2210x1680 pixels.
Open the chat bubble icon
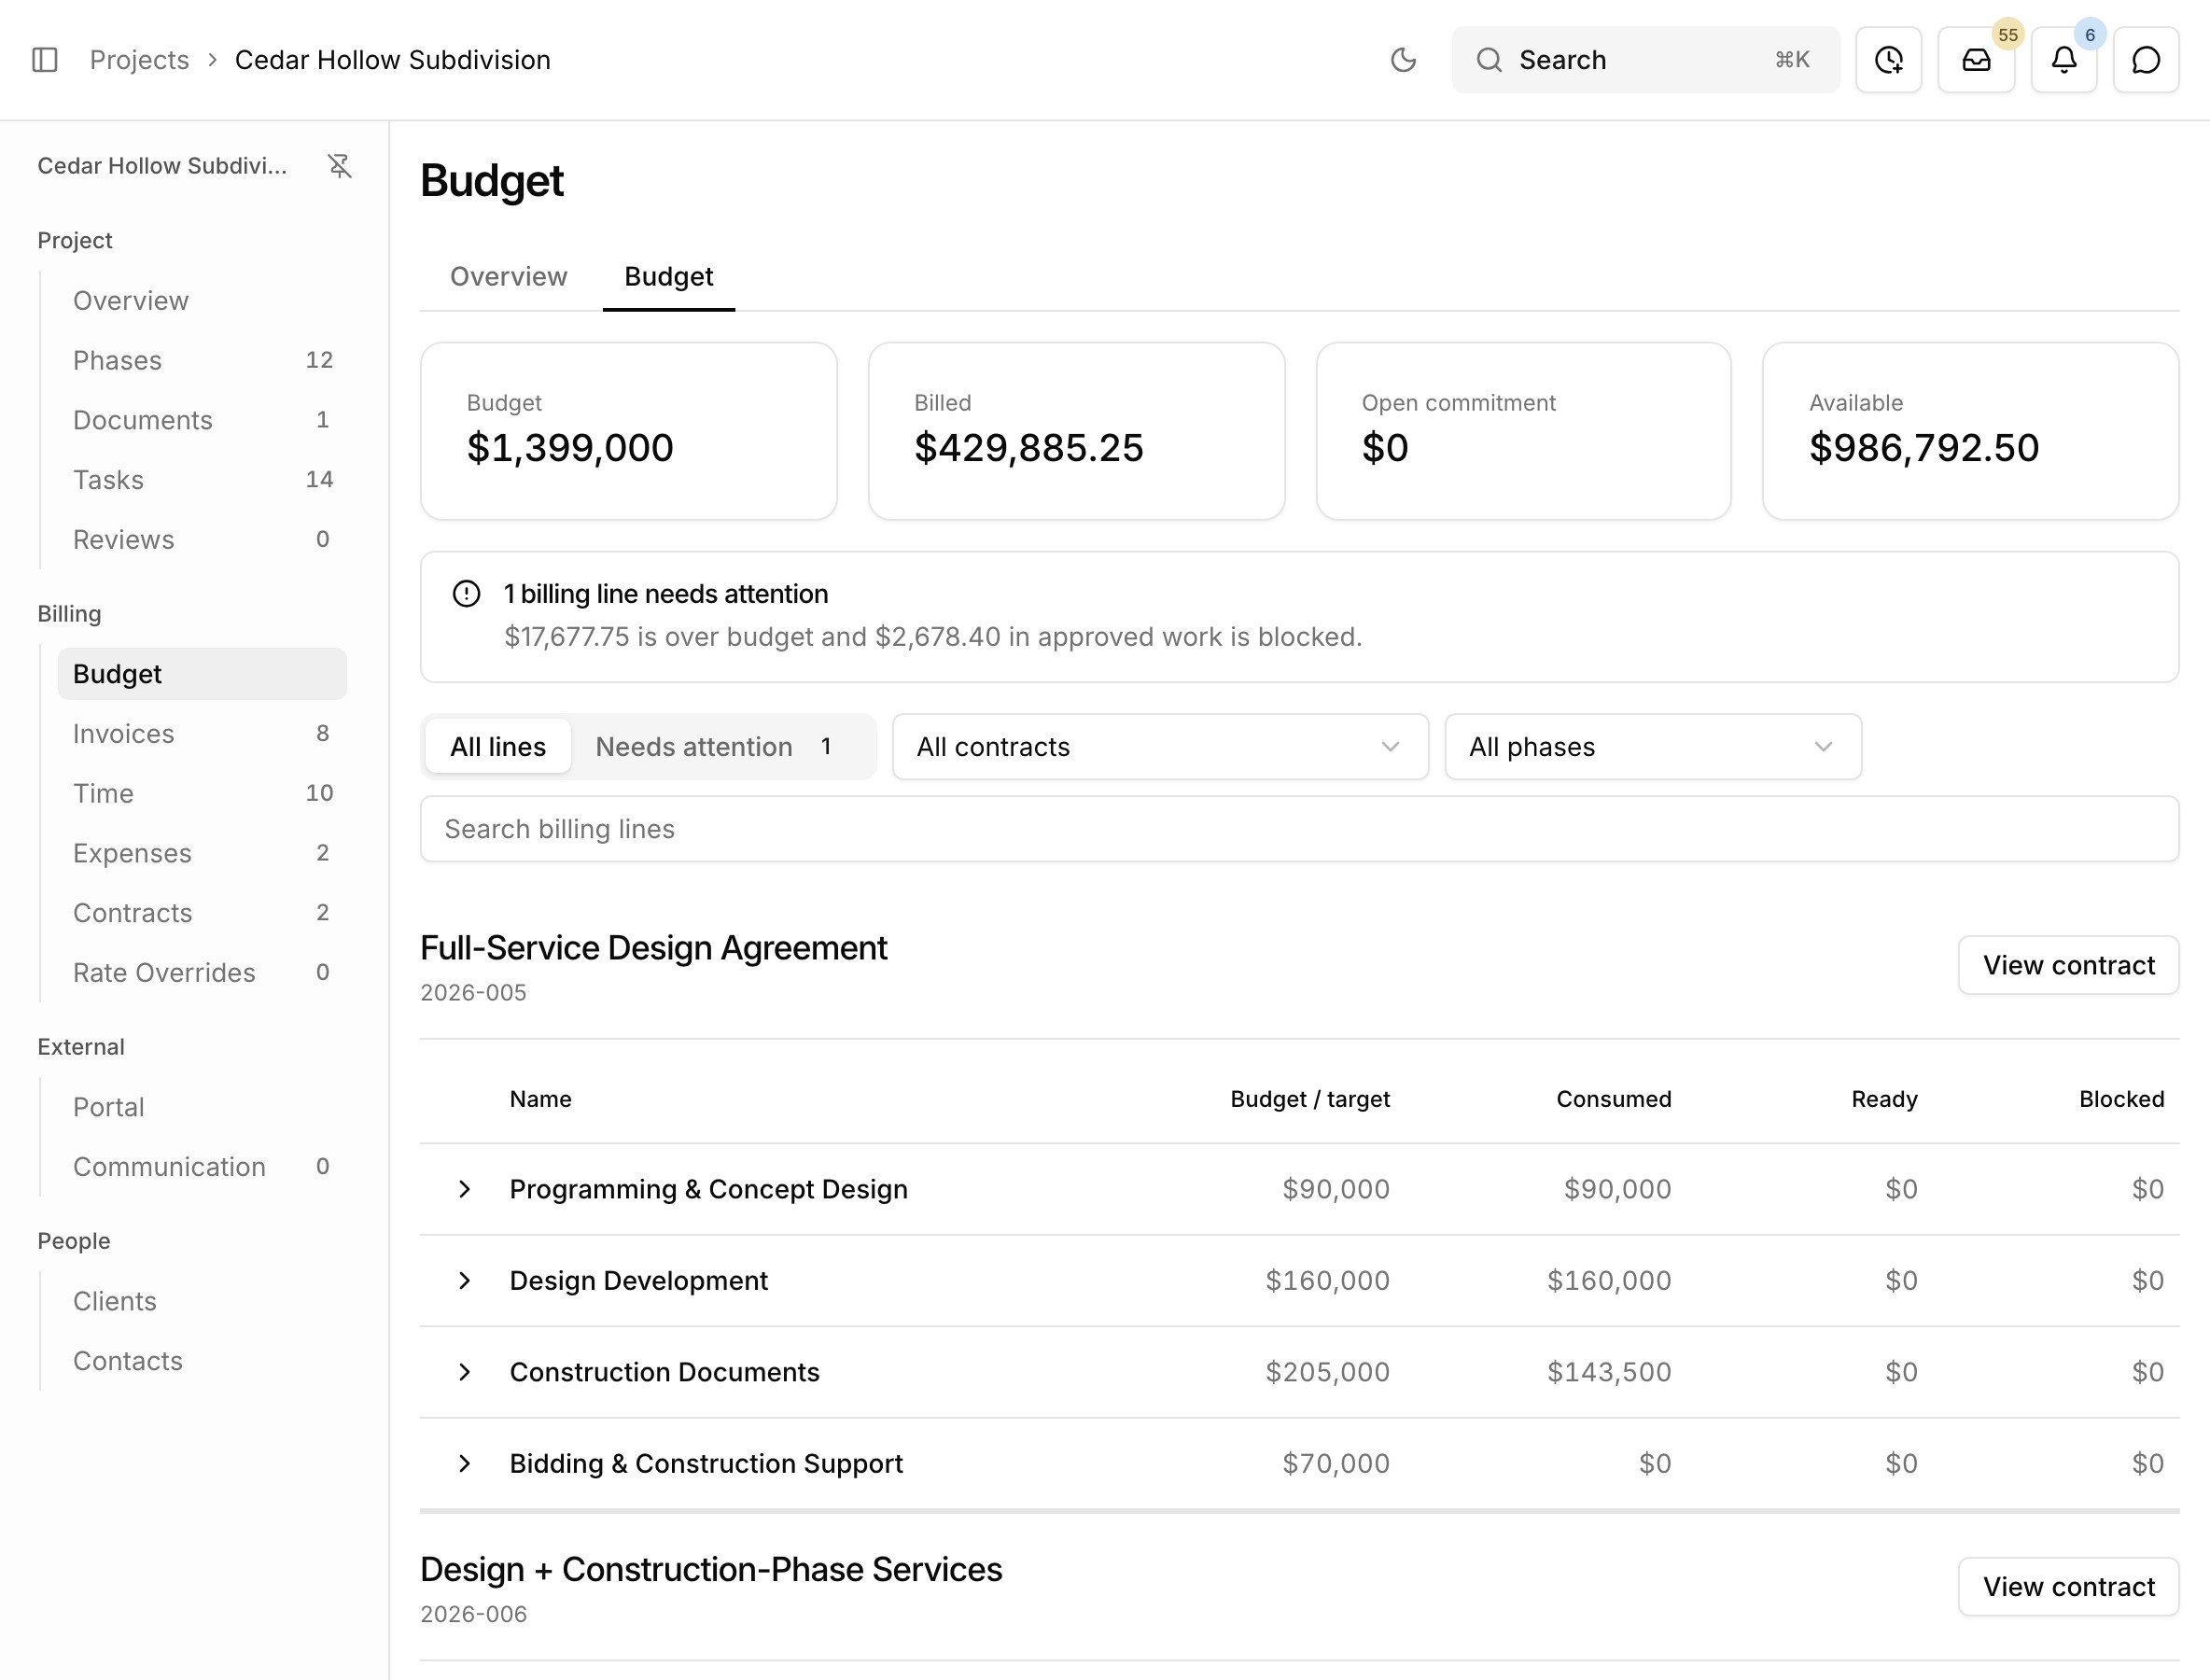tap(2146, 60)
